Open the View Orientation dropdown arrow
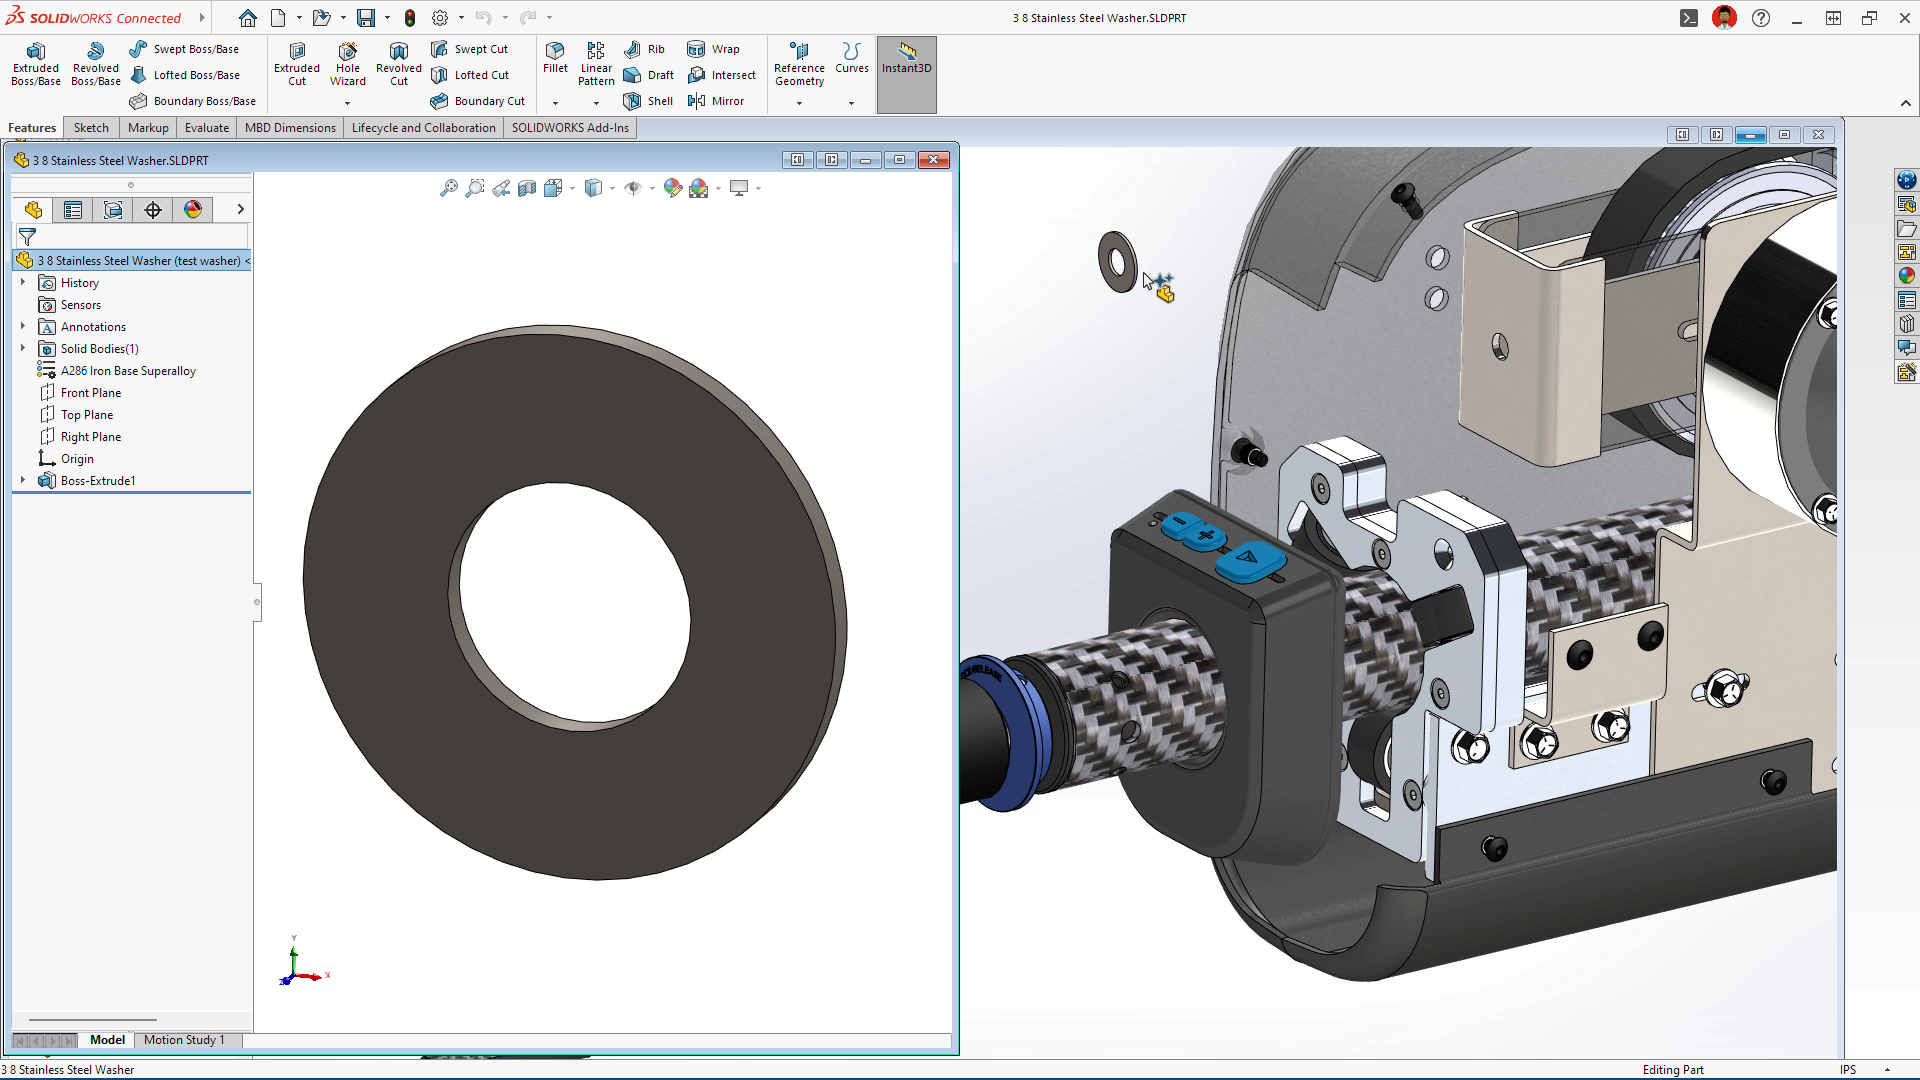Image resolution: width=1920 pixels, height=1080 pixels. [x=571, y=187]
